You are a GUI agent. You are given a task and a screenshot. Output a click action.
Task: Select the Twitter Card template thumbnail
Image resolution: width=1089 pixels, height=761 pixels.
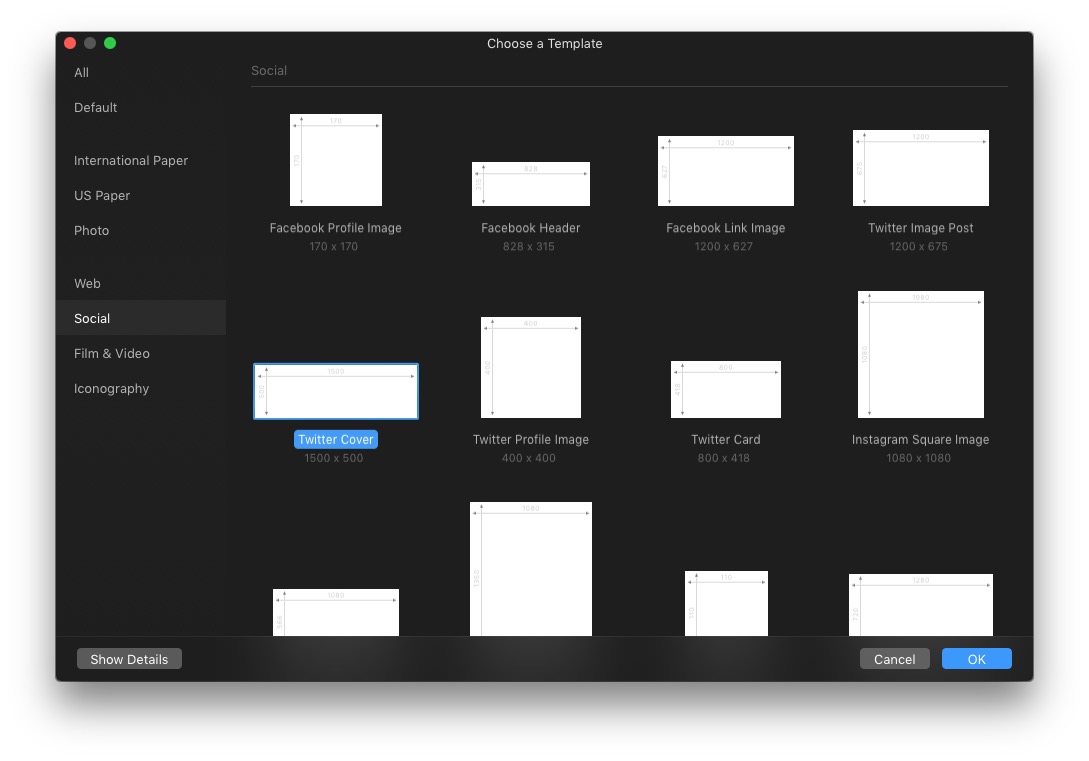point(725,389)
